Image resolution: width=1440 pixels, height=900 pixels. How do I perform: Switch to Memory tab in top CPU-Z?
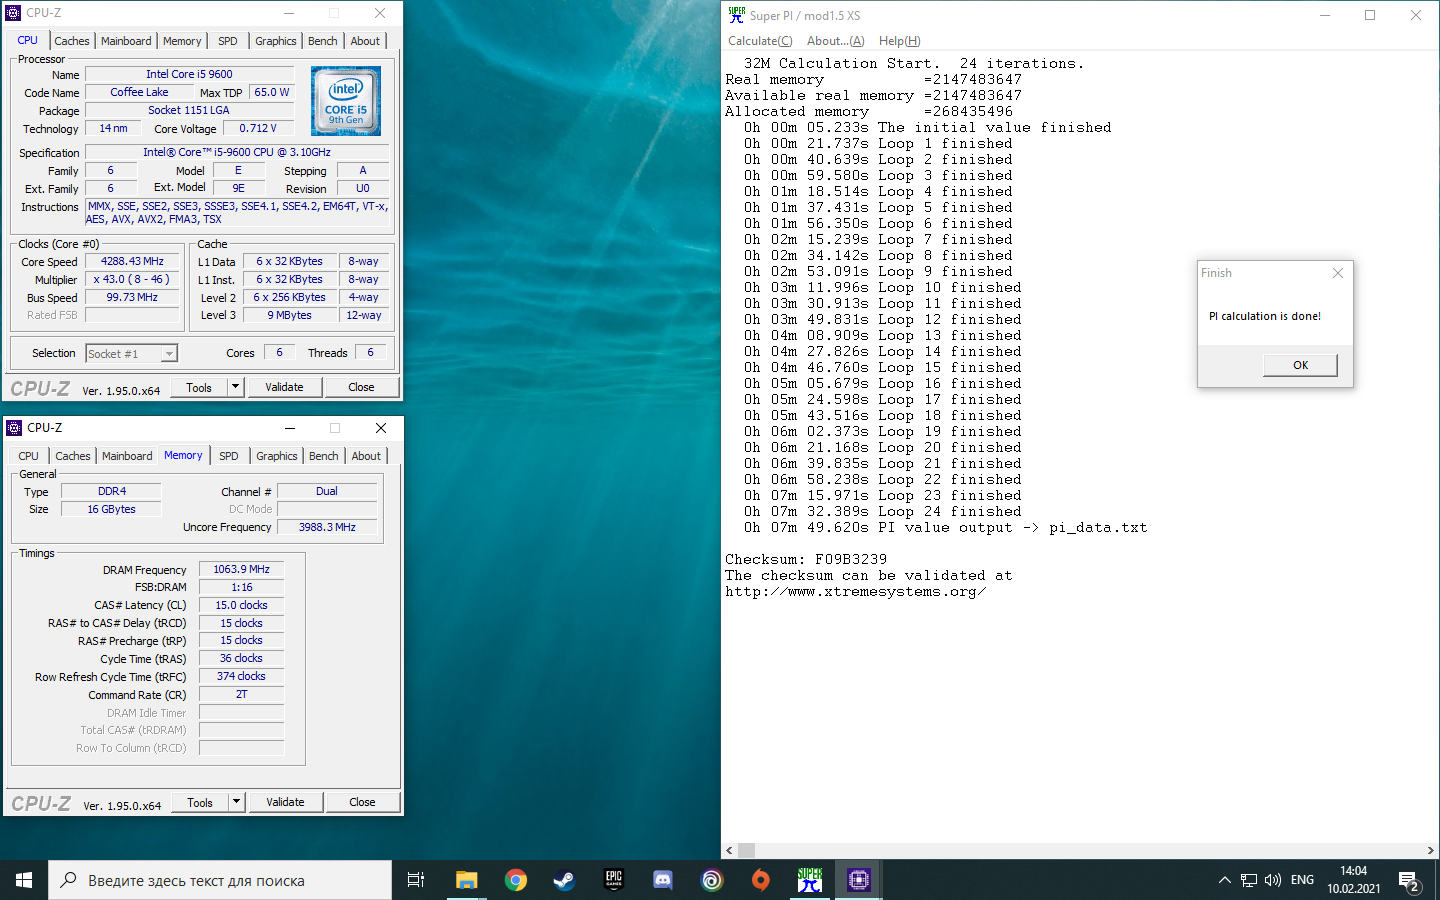[x=182, y=41]
